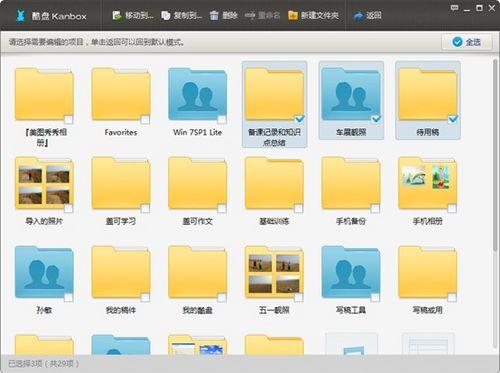This screenshot has width=500, height=373.
Task: Uncheck the selected blue shared folder in first row
Action: tap(376, 119)
